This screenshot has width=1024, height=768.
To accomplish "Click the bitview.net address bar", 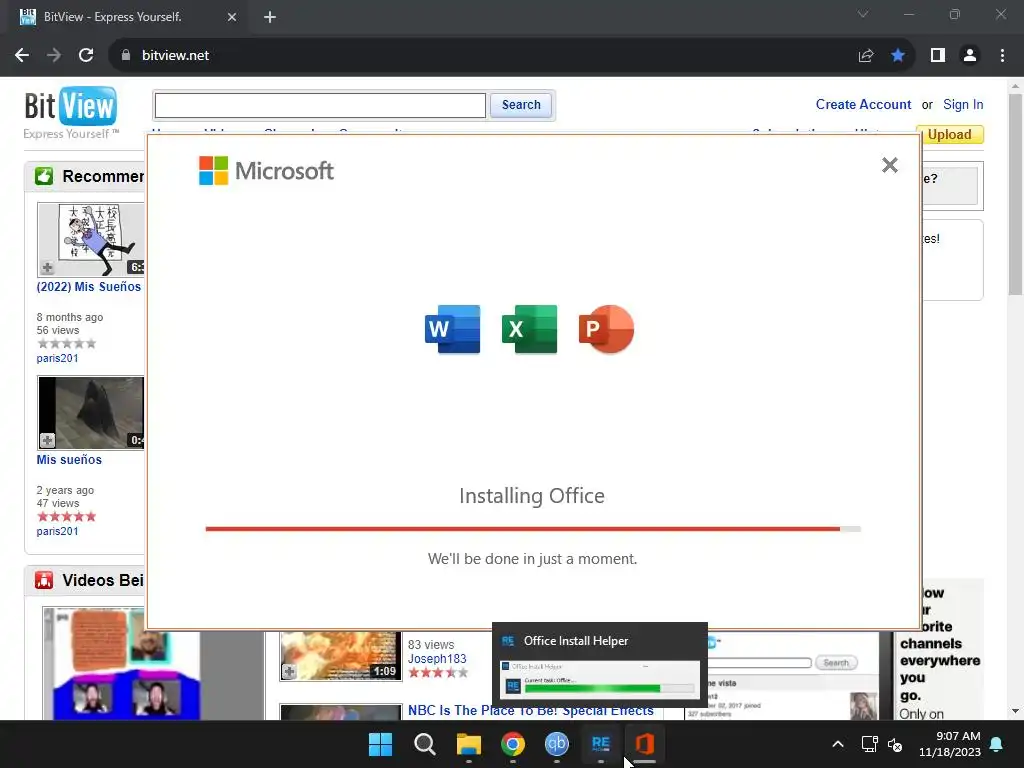I will click(x=483, y=56).
